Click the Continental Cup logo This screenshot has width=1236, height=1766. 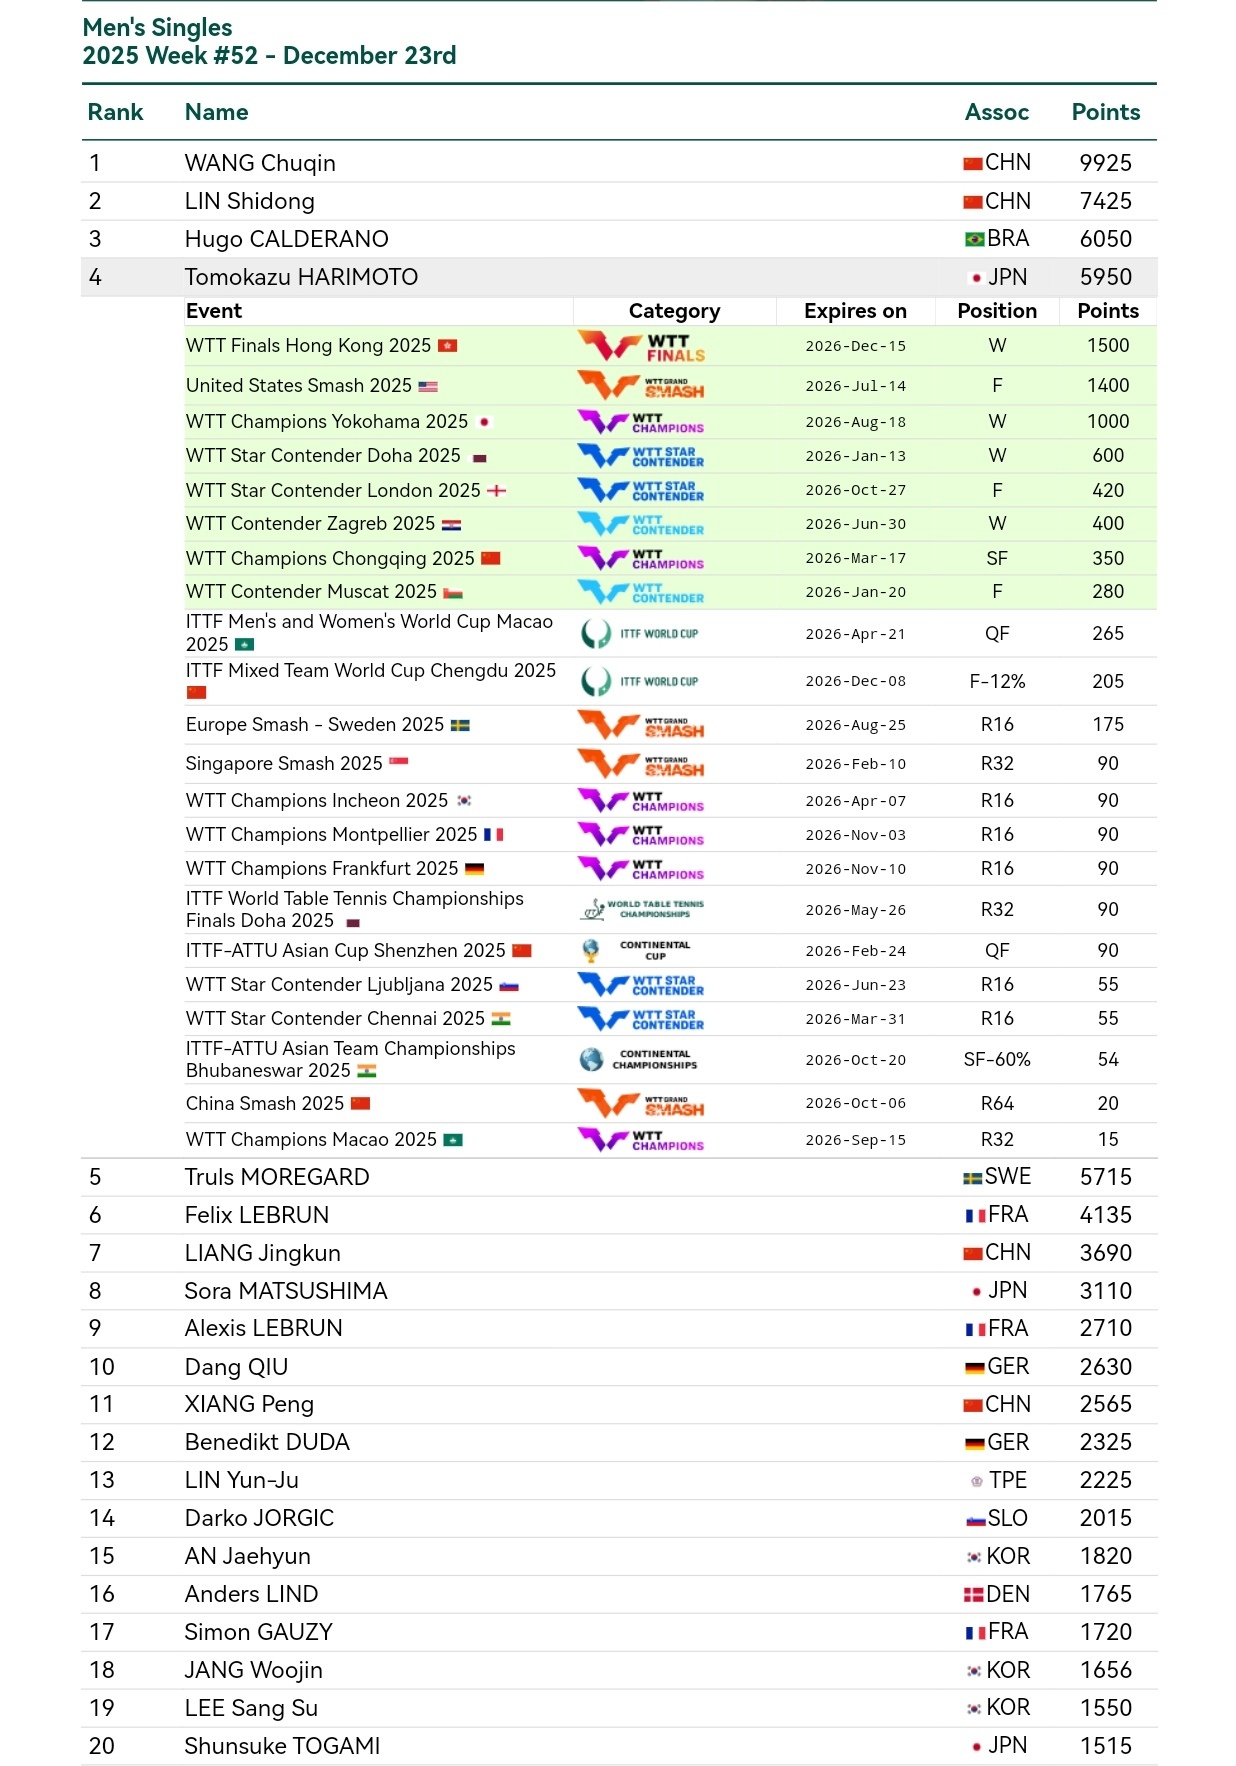[x=636, y=950]
